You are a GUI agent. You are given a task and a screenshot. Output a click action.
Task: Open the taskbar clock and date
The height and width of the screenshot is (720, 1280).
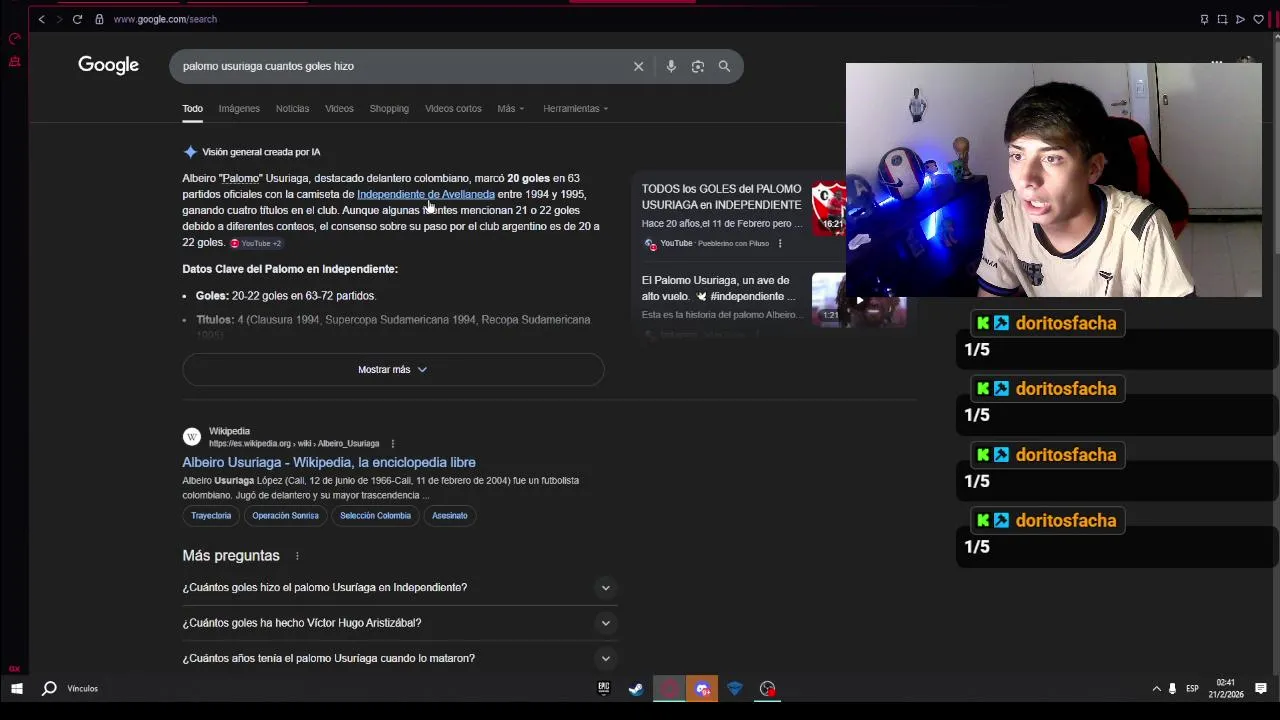[x=1225, y=688]
